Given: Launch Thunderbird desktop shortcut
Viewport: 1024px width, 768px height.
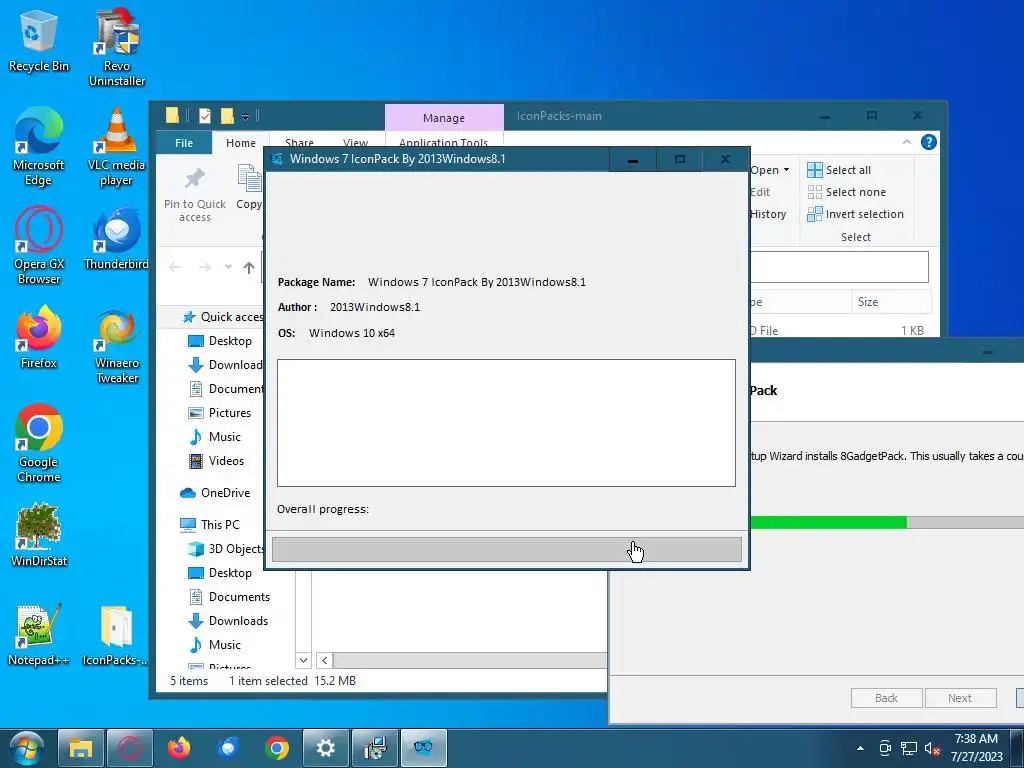Looking at the screenshot, I should [117, 239].
